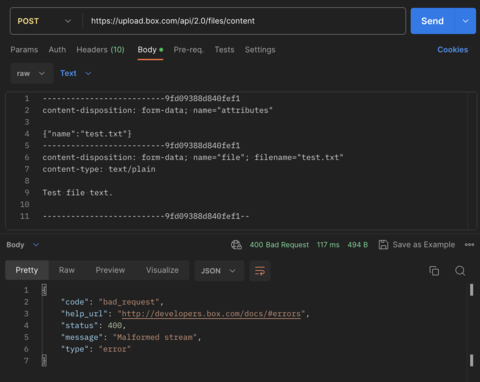Viewport: 480px width, 382px height.
Task: Click the 400 Bad Request status
Action: [279, 245]
